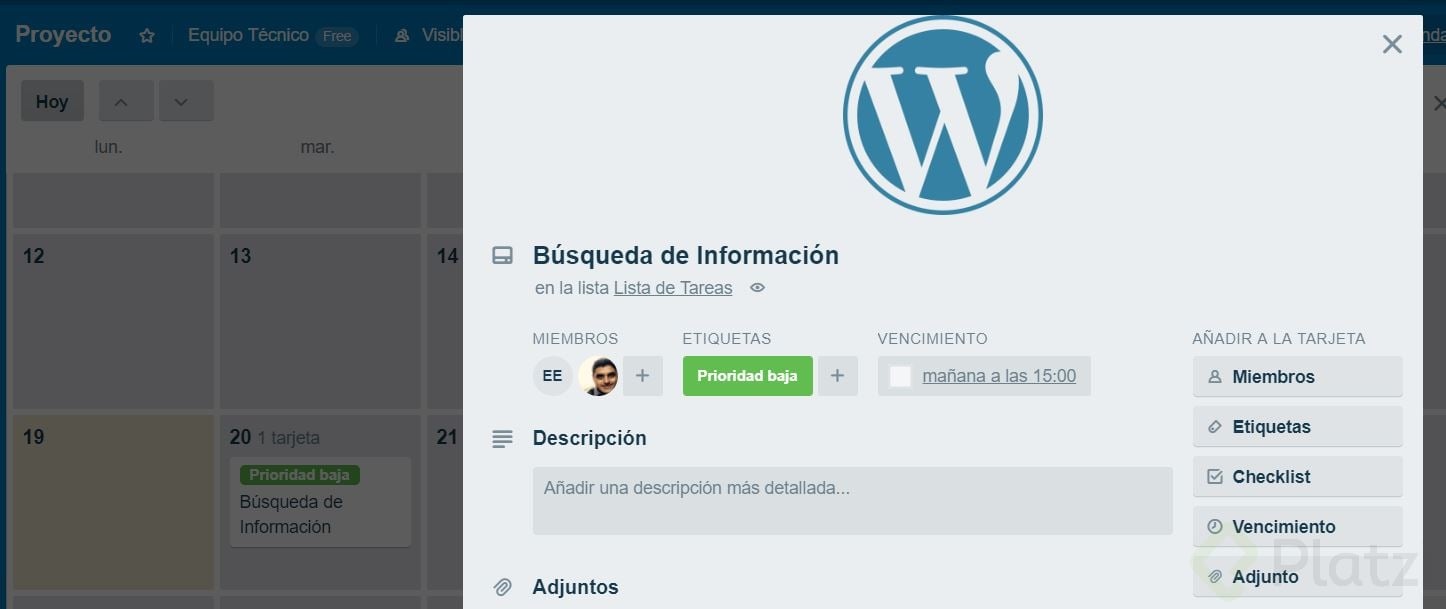Open the Vencimiento sidebar button

tap(1298, 527)
